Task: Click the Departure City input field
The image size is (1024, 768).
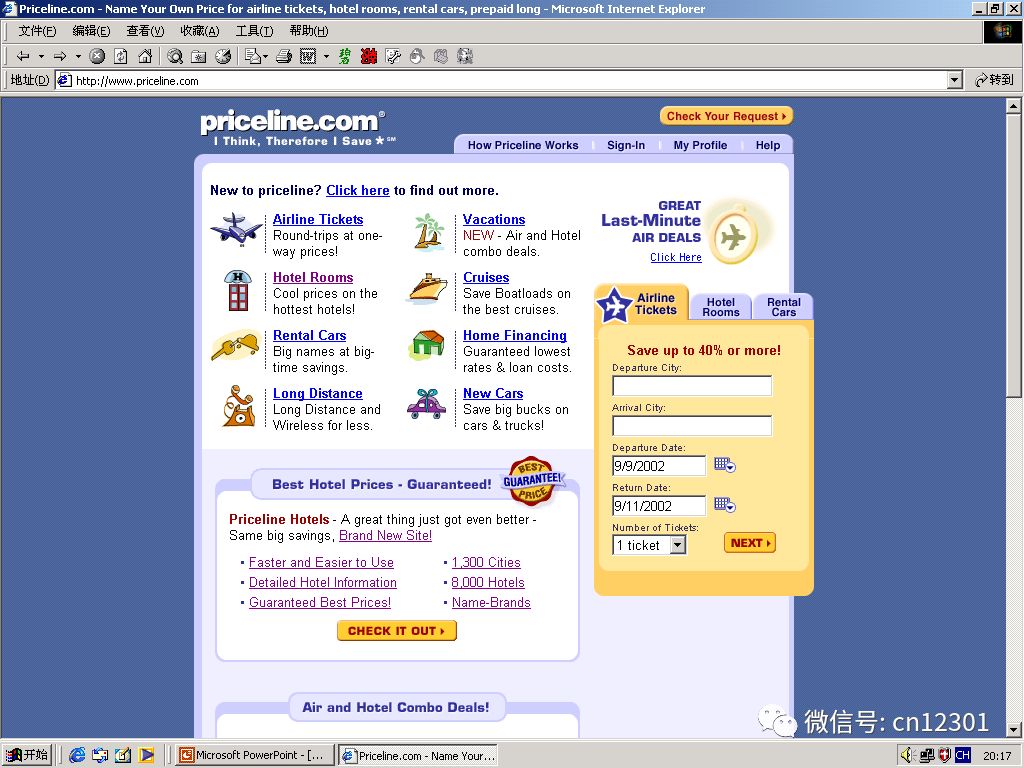Action: [x=692, y=385]
